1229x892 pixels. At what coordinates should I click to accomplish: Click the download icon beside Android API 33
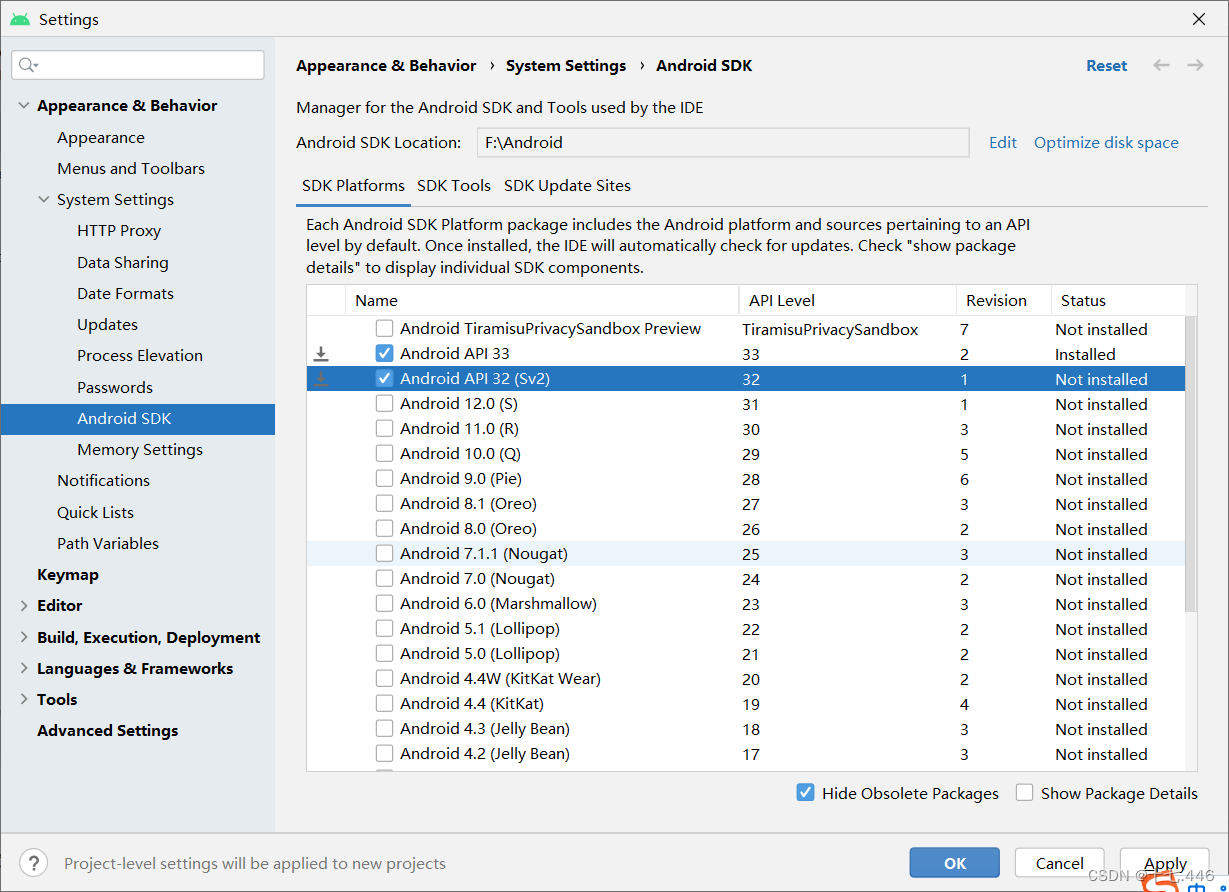[x=320, y=353]
